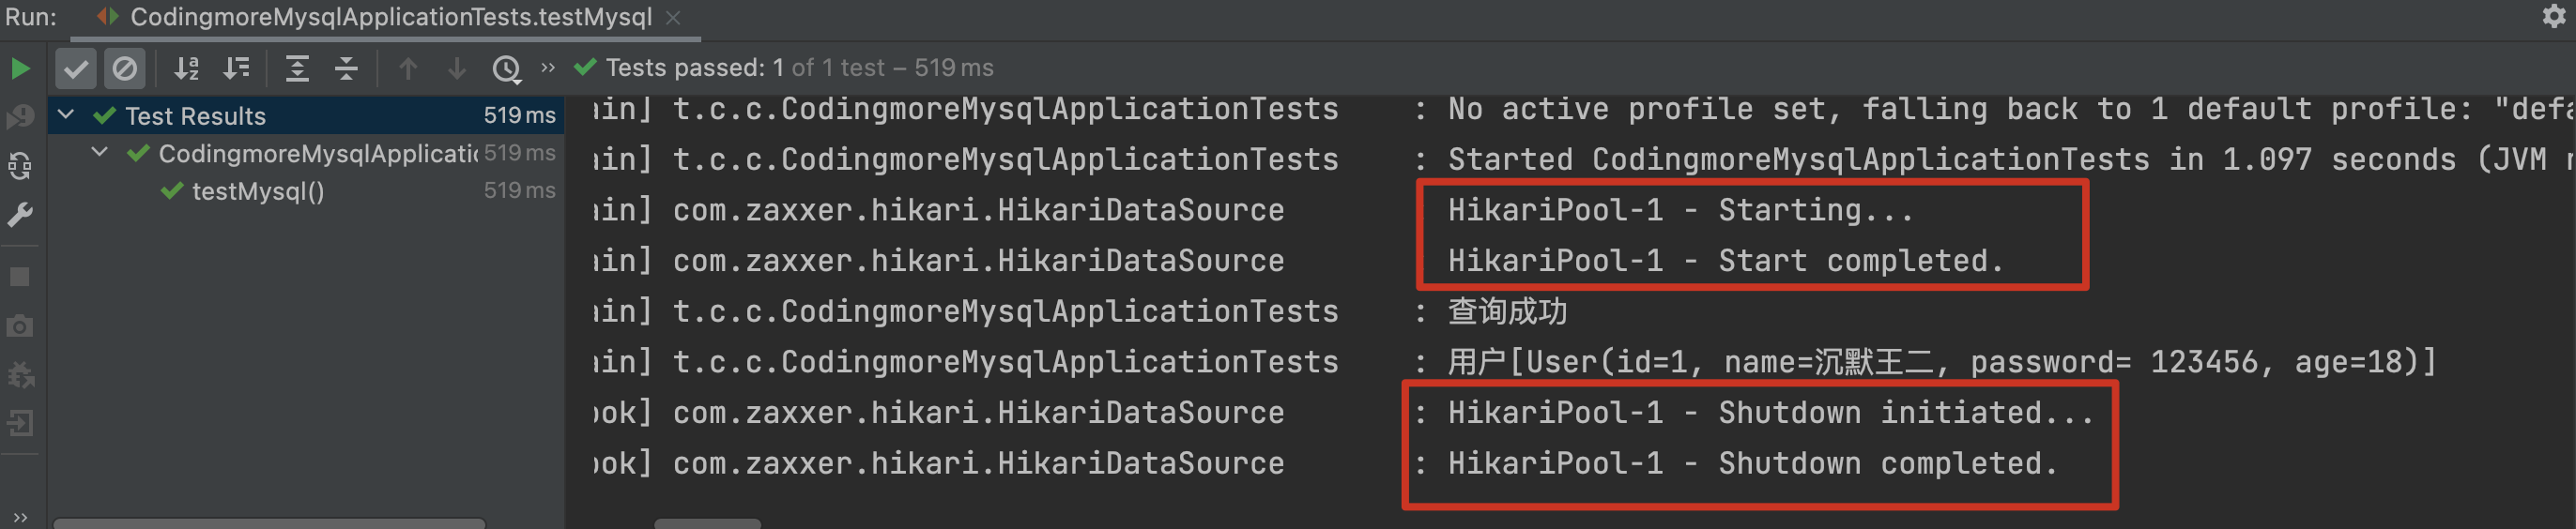Viewport: 2576px width, 529px height.
Task: Select the testMysql() test entry
Action: pos(257,191)
